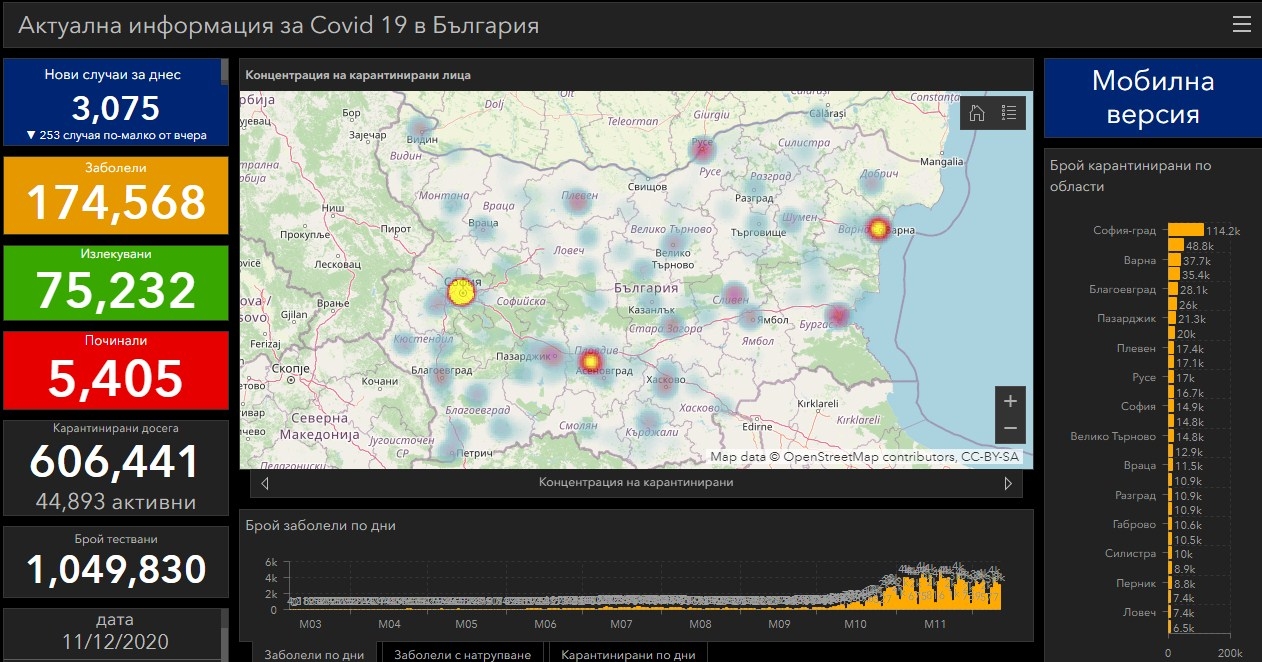The width and height of the screenshot is (1262, 662).
Task: Click the red Починали 5,405 tile
Action: [x=116, y=370]
